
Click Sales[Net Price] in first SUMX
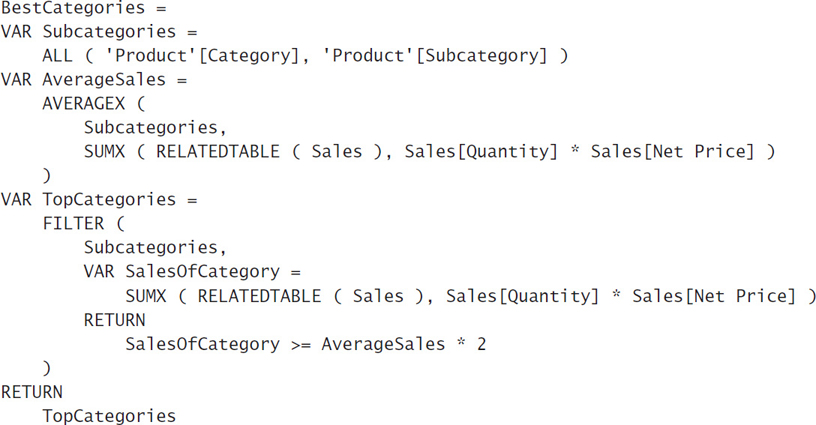(x=672, y=152)
